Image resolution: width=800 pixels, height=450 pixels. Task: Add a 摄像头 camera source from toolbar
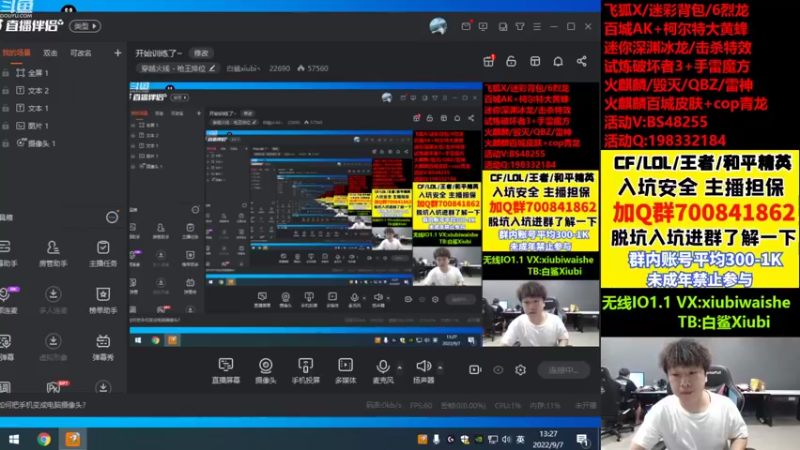(265, 371)
